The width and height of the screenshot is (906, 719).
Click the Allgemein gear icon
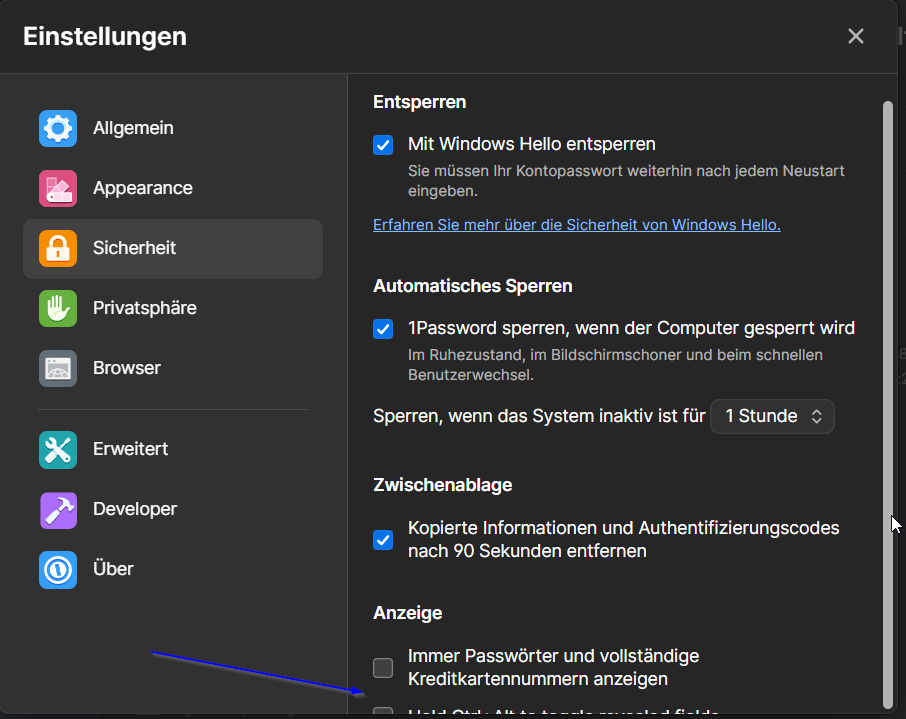[58, 128]
